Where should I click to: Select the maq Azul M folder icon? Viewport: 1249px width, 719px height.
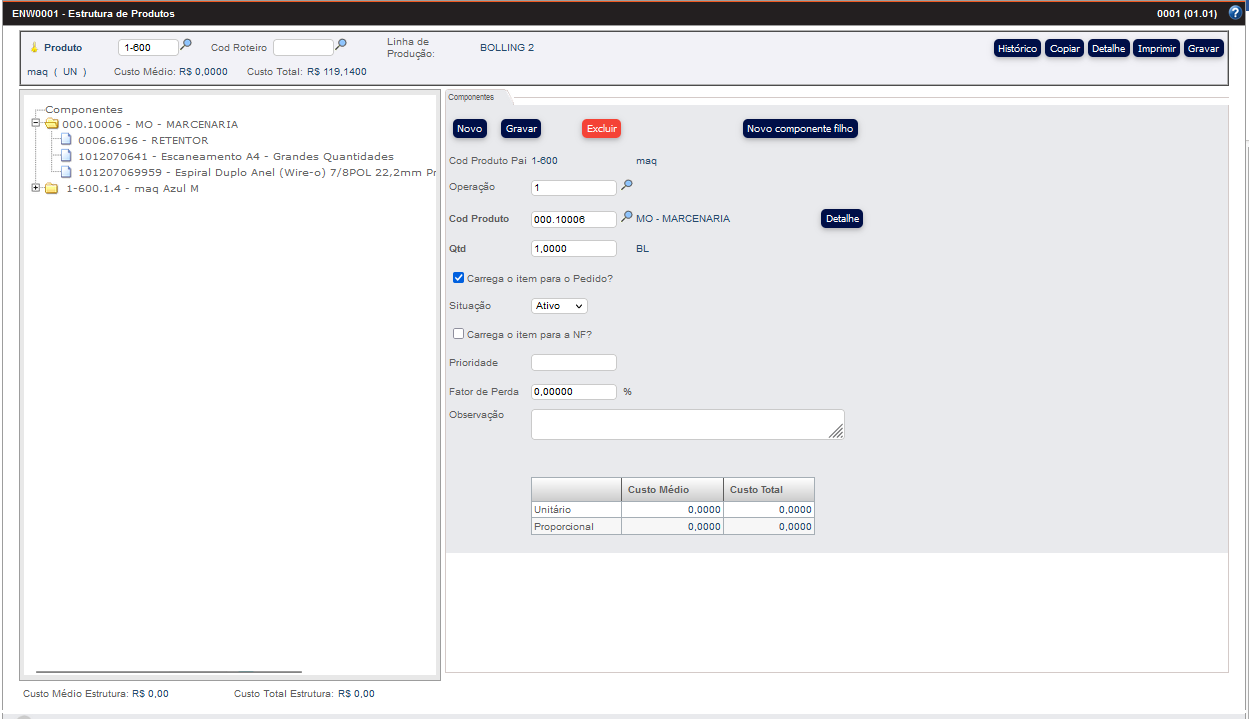(x=51, y=188)
